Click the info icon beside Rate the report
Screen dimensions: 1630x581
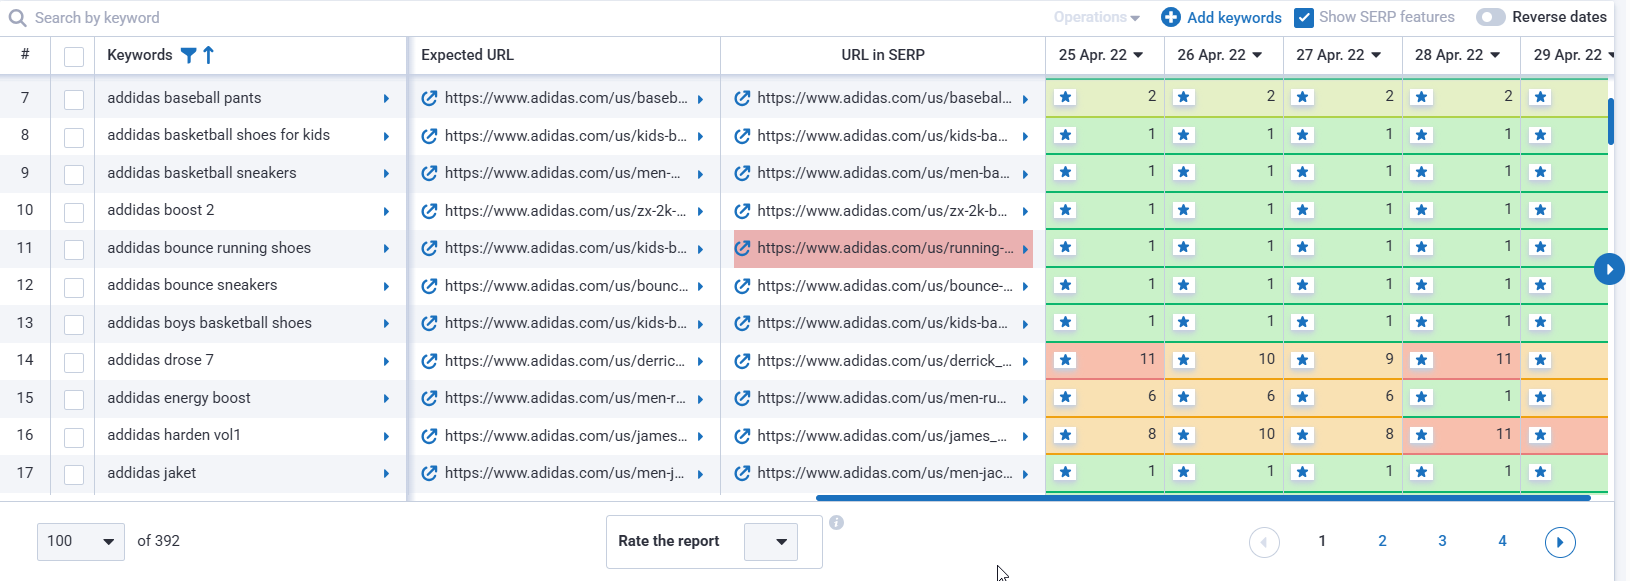coord(836,522)
